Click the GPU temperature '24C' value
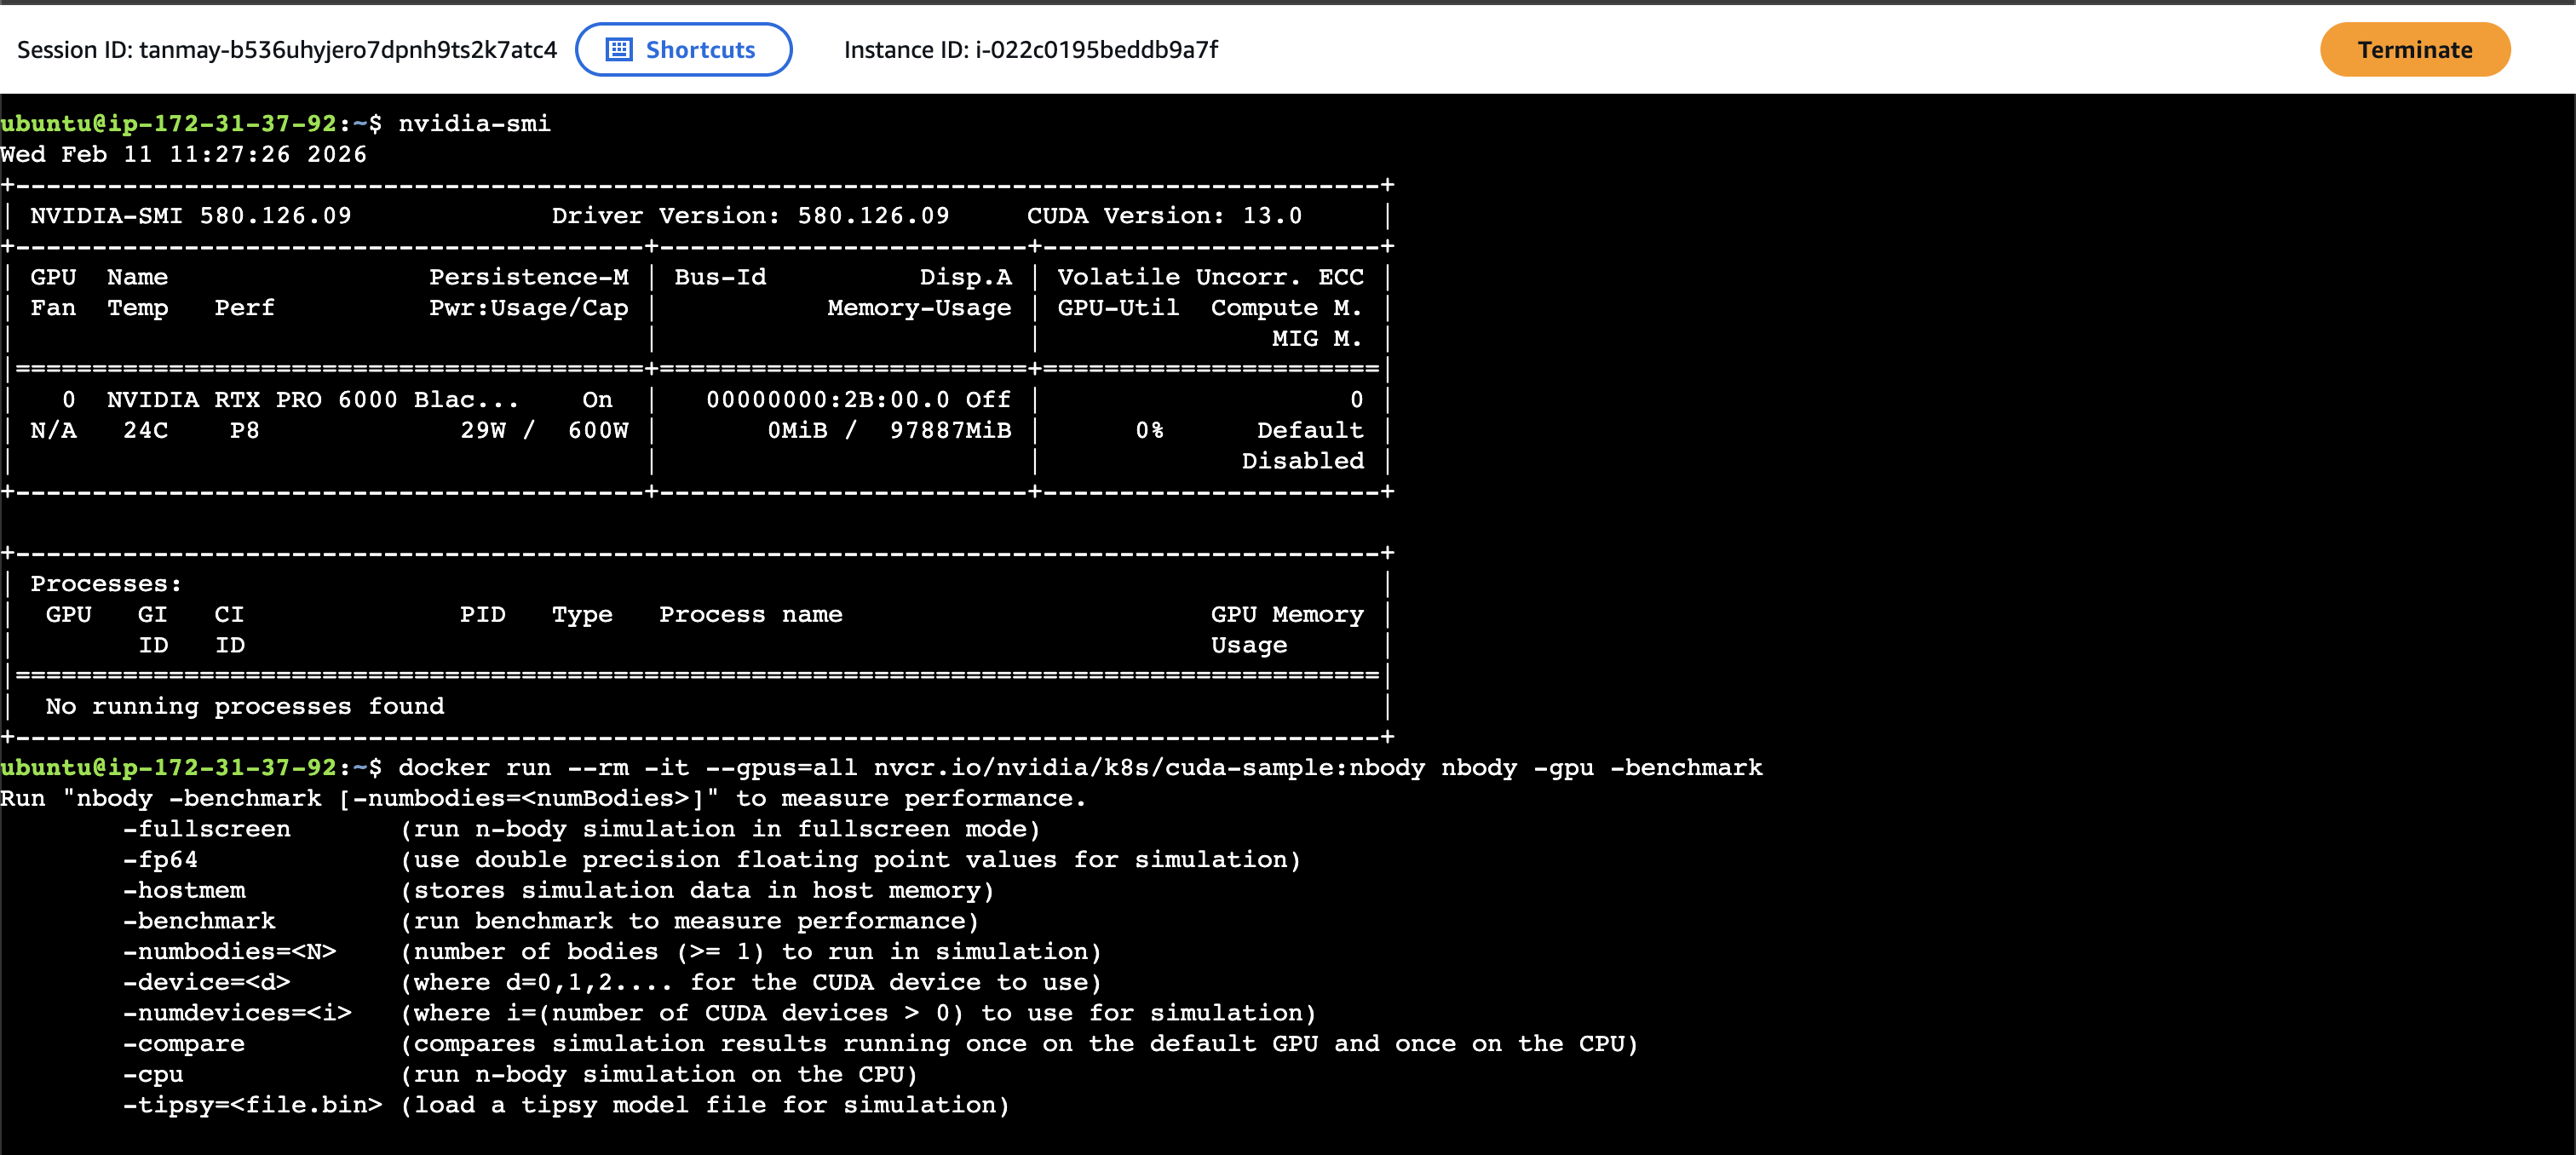Image resolution: width=2576 pixels, height=1155 pixels. [x=146, y=431]
